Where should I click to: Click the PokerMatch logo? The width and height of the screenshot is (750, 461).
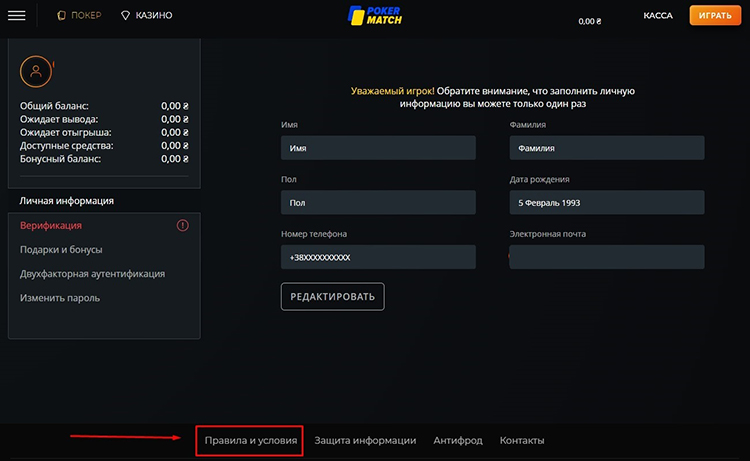375,15
